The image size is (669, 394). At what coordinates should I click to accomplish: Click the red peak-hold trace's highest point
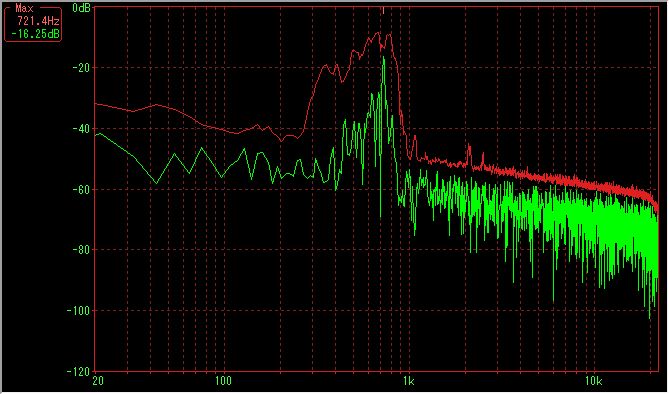(378, 32)
